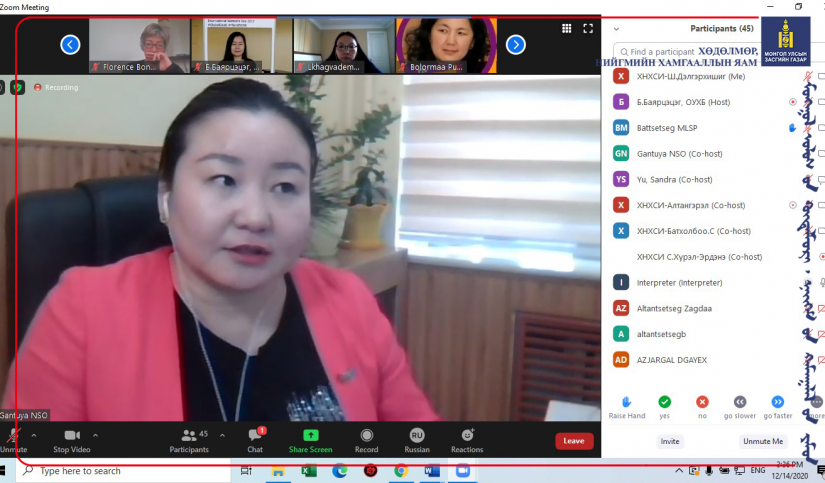825x483 pixels.
Task: Click the Invite button
Action: point(670,441)
